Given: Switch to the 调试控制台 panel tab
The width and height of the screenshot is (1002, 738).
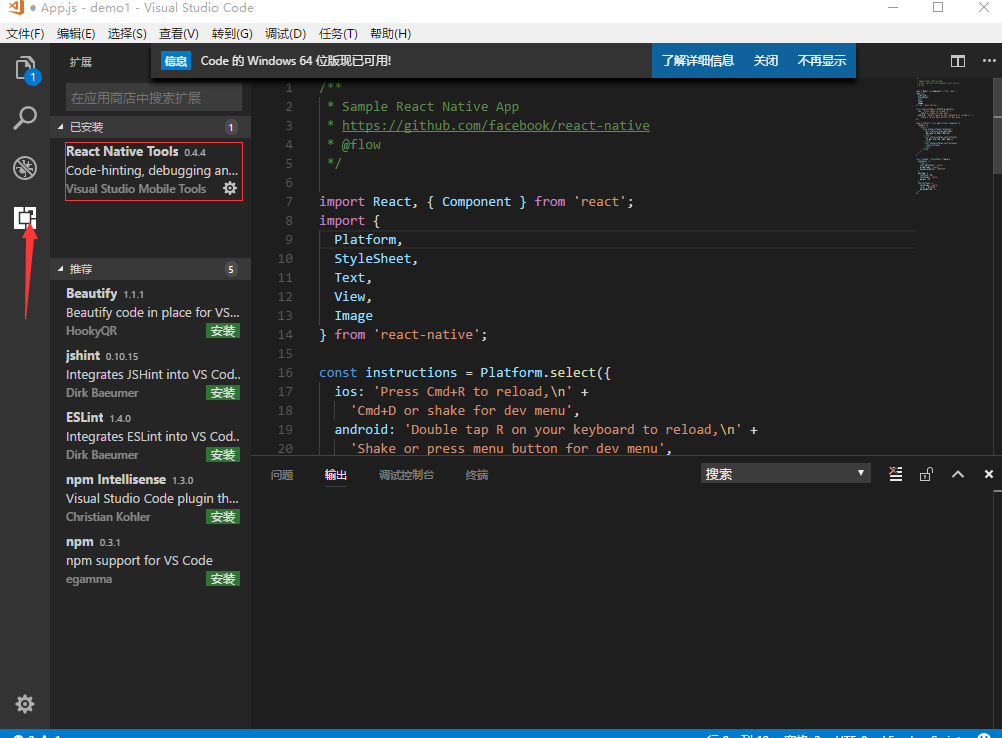Looking at the screenshot, I should click(406, 475).
